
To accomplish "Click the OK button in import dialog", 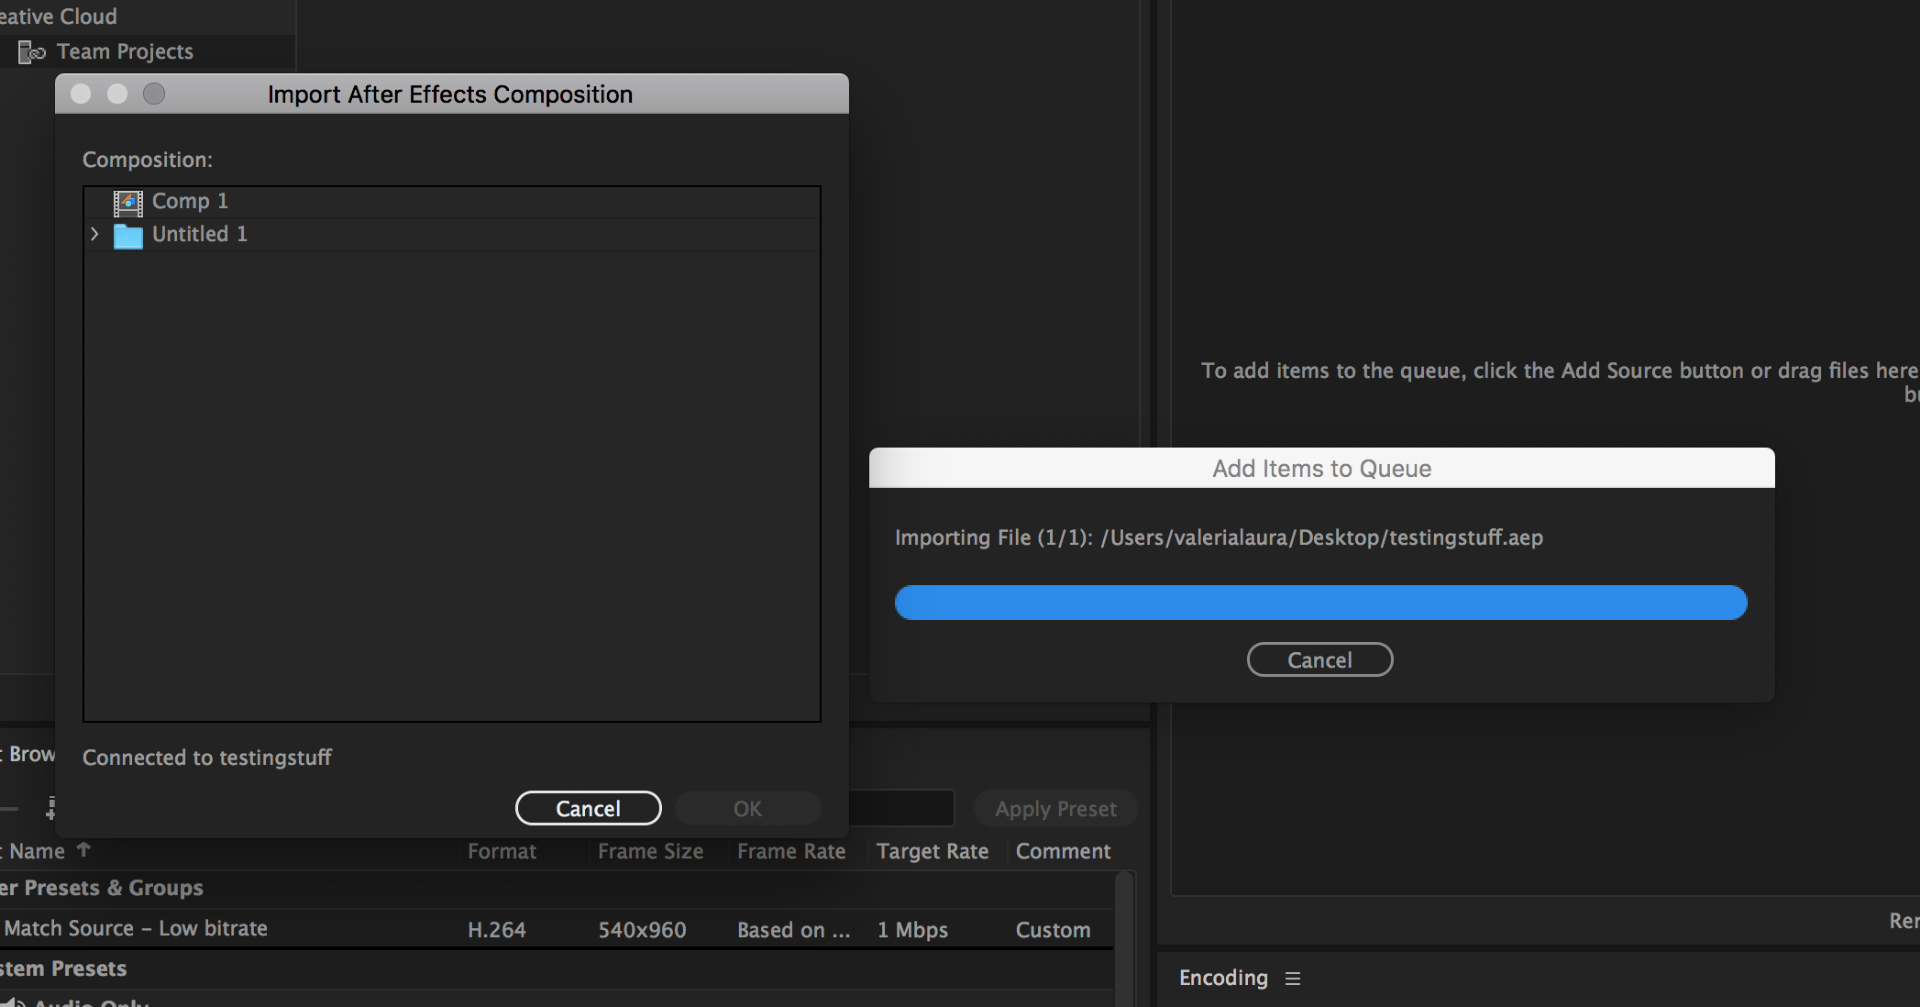I will 748,808.
